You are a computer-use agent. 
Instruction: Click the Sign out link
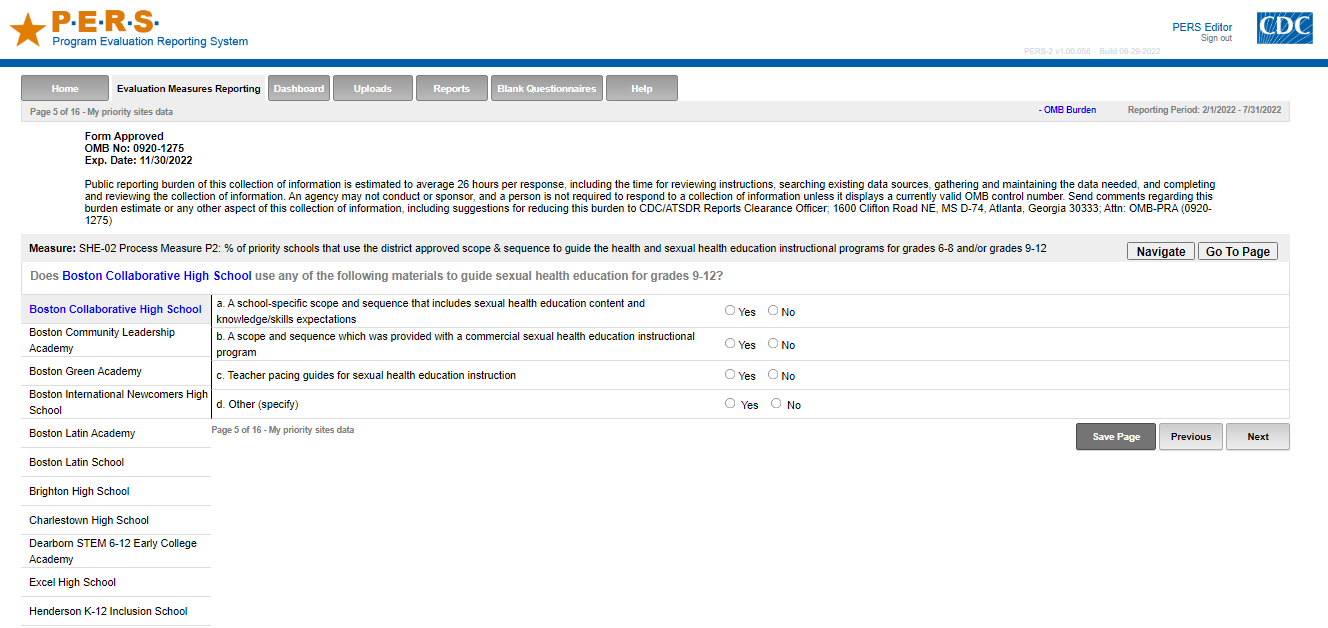1216,39
